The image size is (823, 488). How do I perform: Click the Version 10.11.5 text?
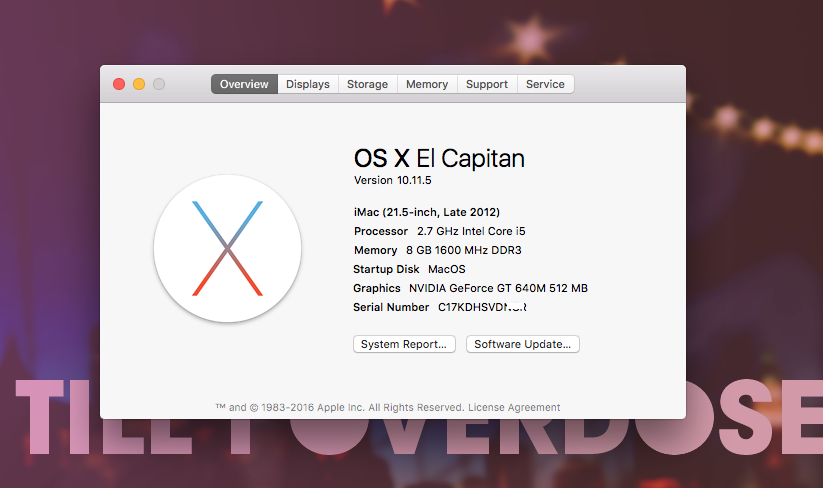click(x=393, y=180)
